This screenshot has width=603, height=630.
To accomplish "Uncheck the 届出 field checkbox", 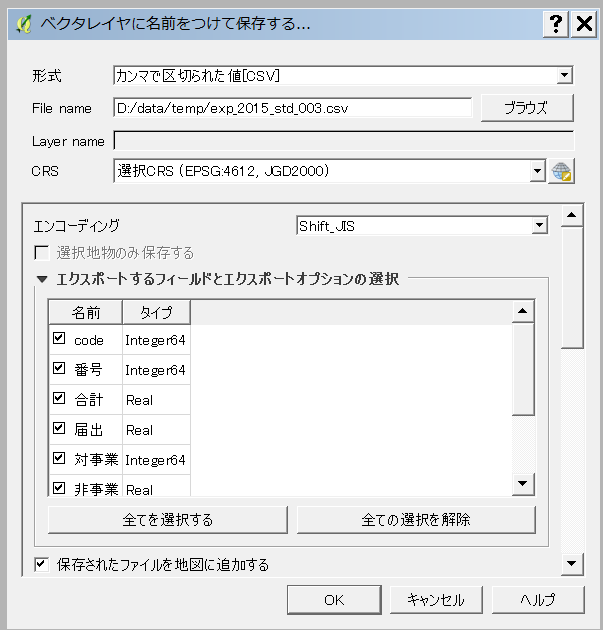I will pyautogui.click(x=59, y=428).
